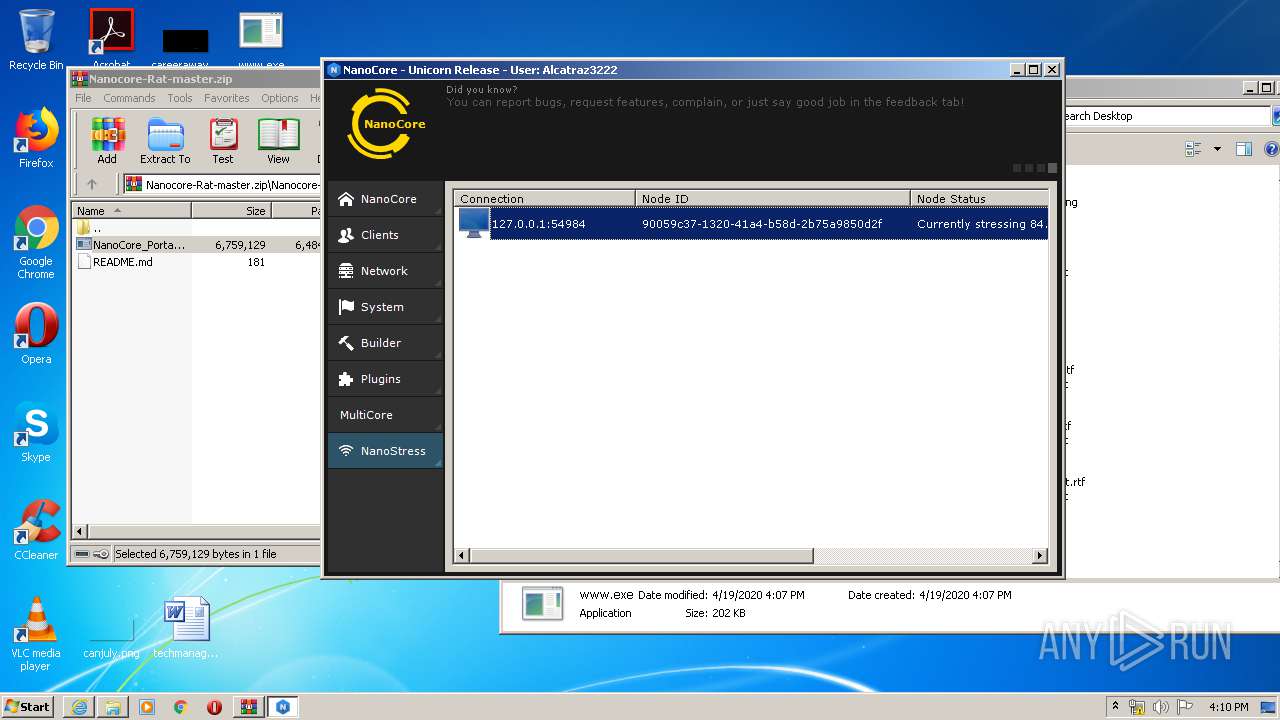The height and width of the screenshot is (720, 1280).
Task: Click Explorer change view icon
Action: tap(1193, 149)
